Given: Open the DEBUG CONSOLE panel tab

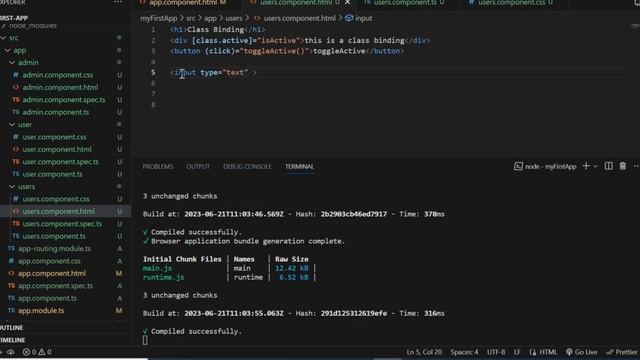Looking at the screenshot, I should (247, 167).
